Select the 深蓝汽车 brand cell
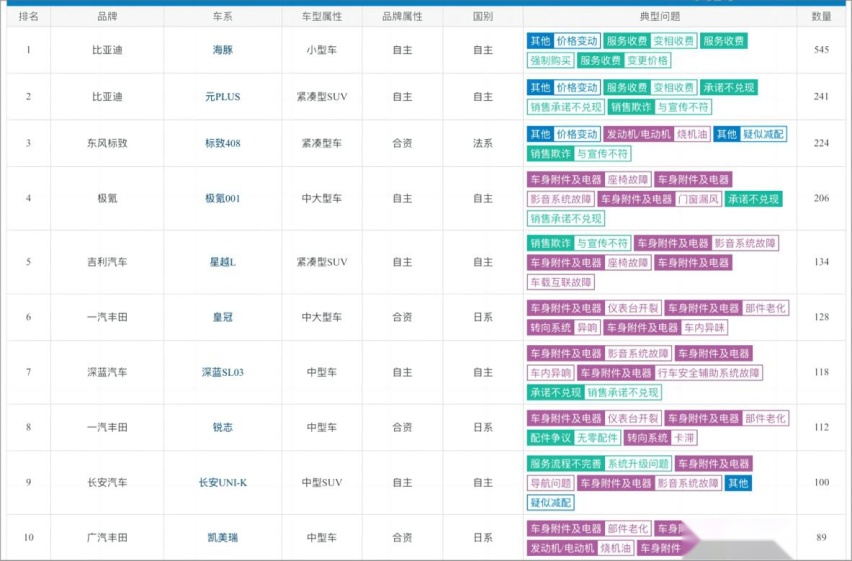 107,372
